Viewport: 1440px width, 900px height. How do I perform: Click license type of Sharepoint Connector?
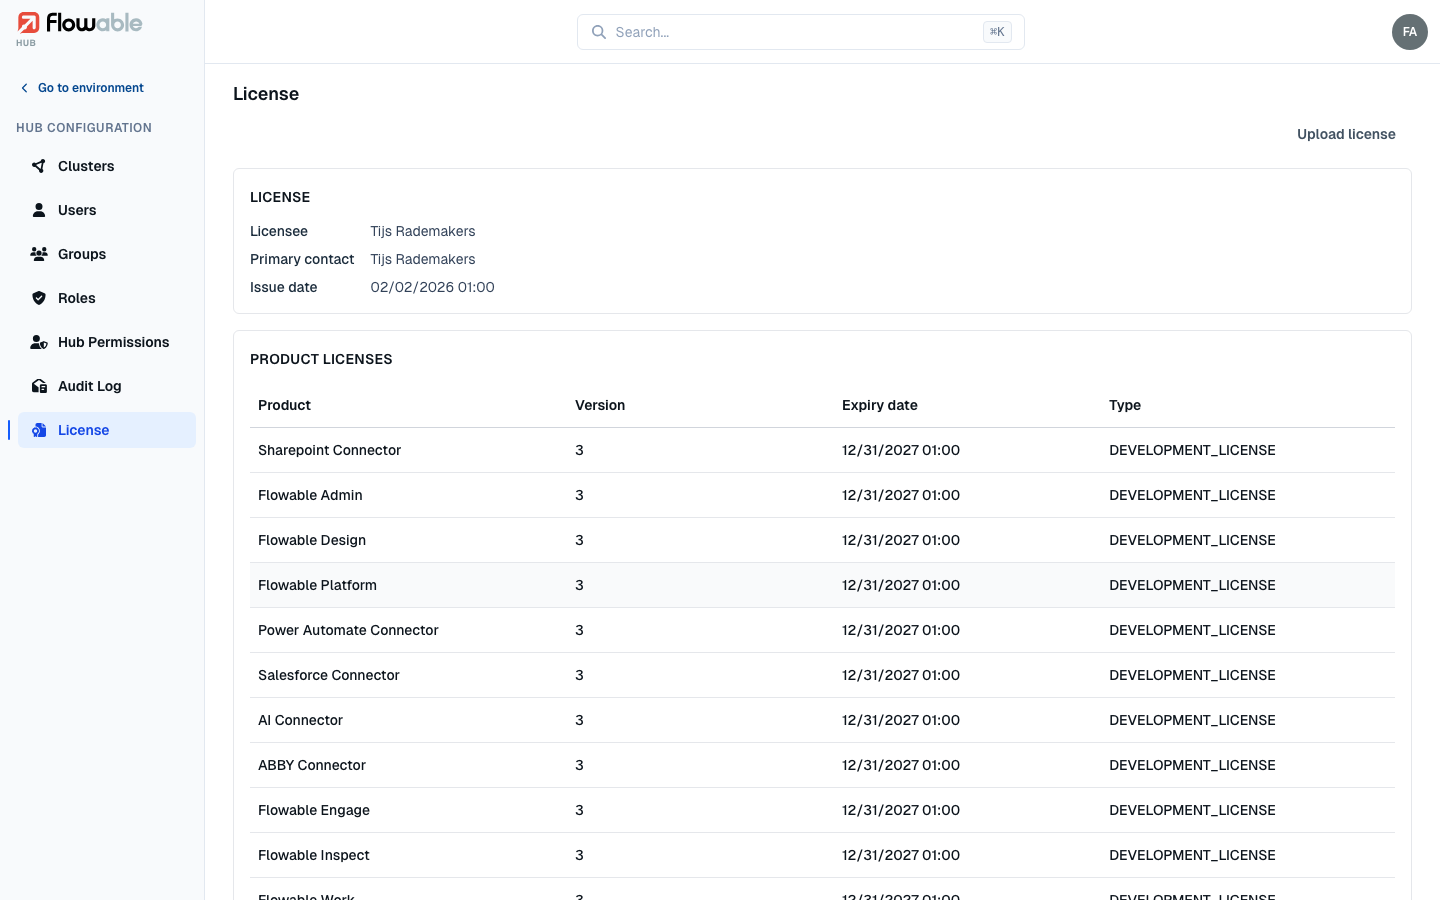coord(1192,450)
